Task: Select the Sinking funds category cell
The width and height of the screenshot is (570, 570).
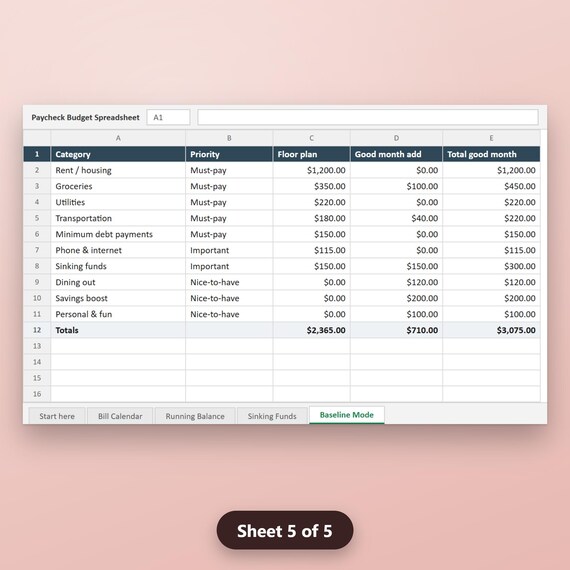Action: coord(118,266)
